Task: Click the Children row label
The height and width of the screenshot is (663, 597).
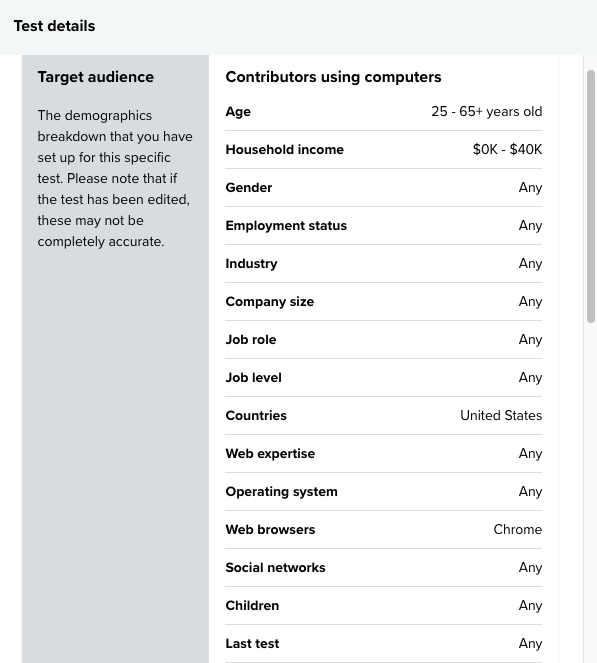Action: coord(252,605)
